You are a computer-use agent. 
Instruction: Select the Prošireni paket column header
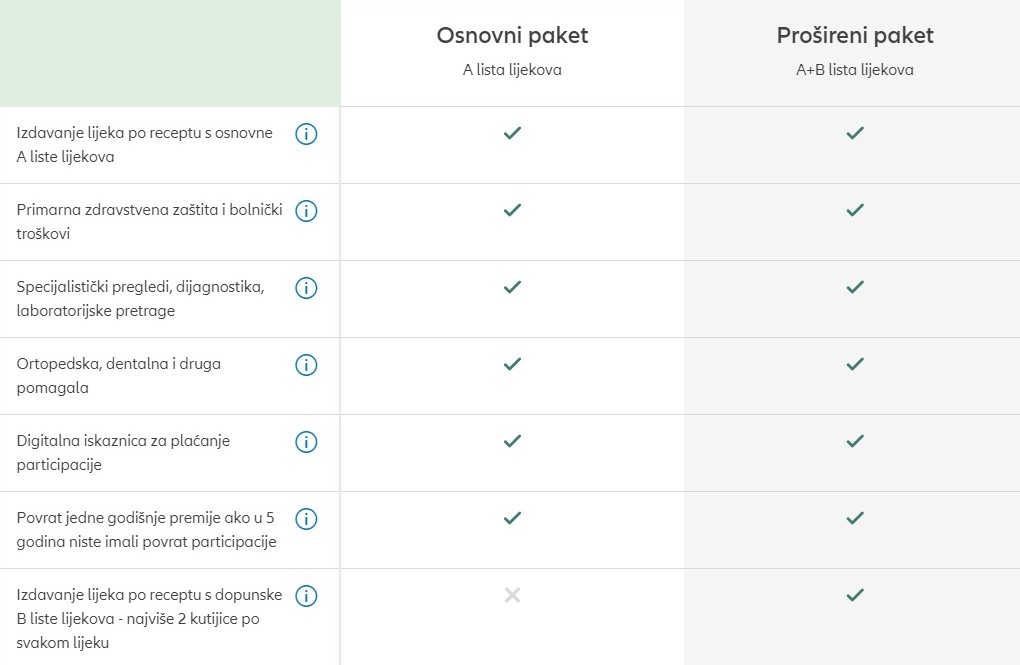coord(854,36)
